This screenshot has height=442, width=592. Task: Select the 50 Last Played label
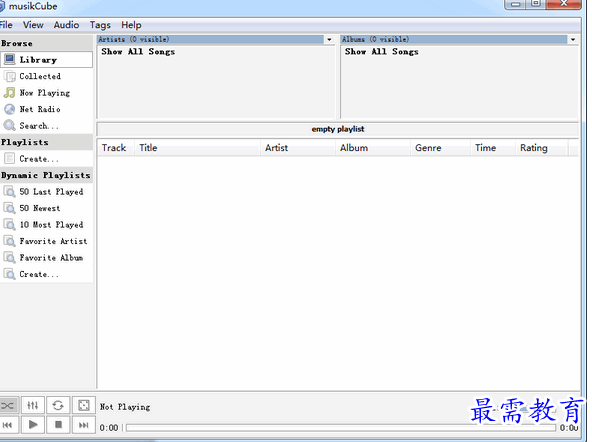[51, 192]
